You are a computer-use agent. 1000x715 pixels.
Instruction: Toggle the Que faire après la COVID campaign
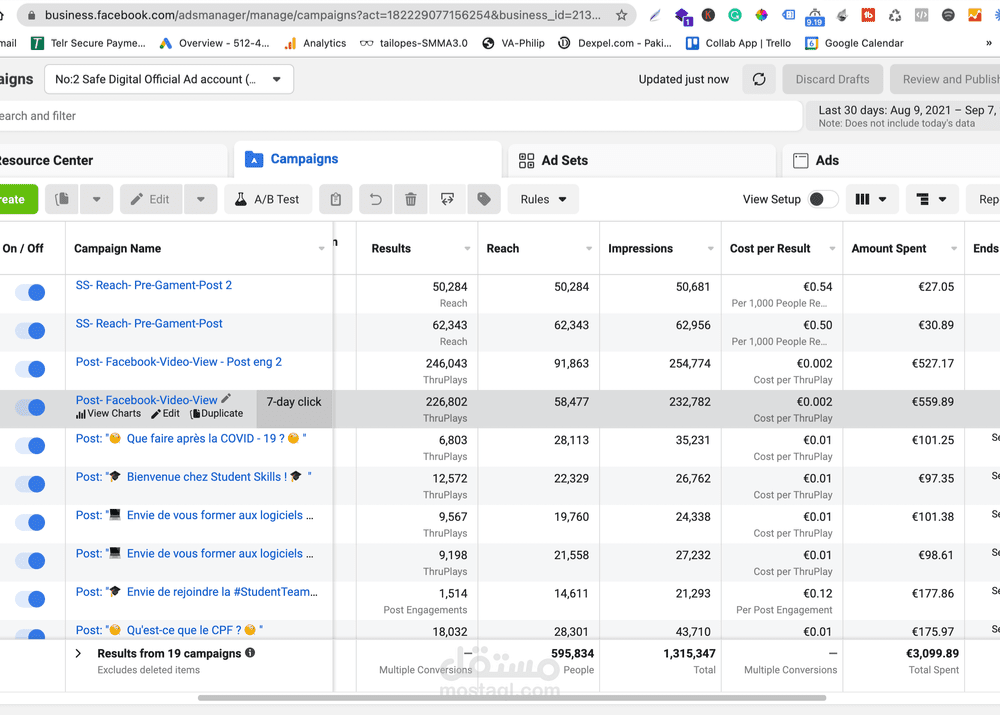coord(31,446)
